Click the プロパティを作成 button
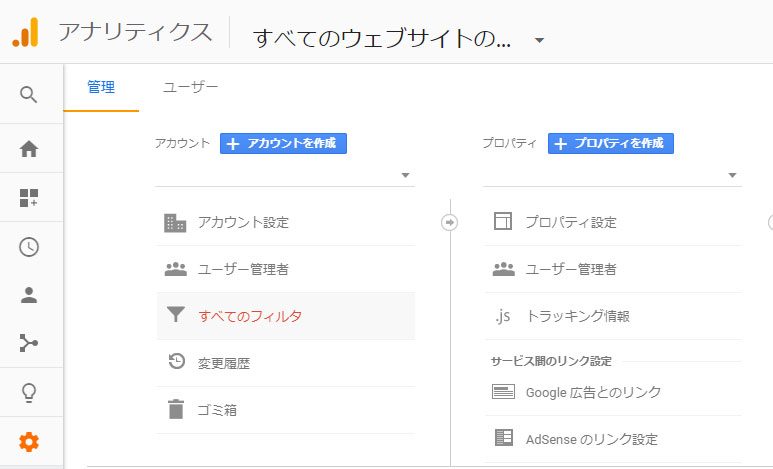This screenshot has height=469, width=773. pyautogui.click(x=611, y=144)
